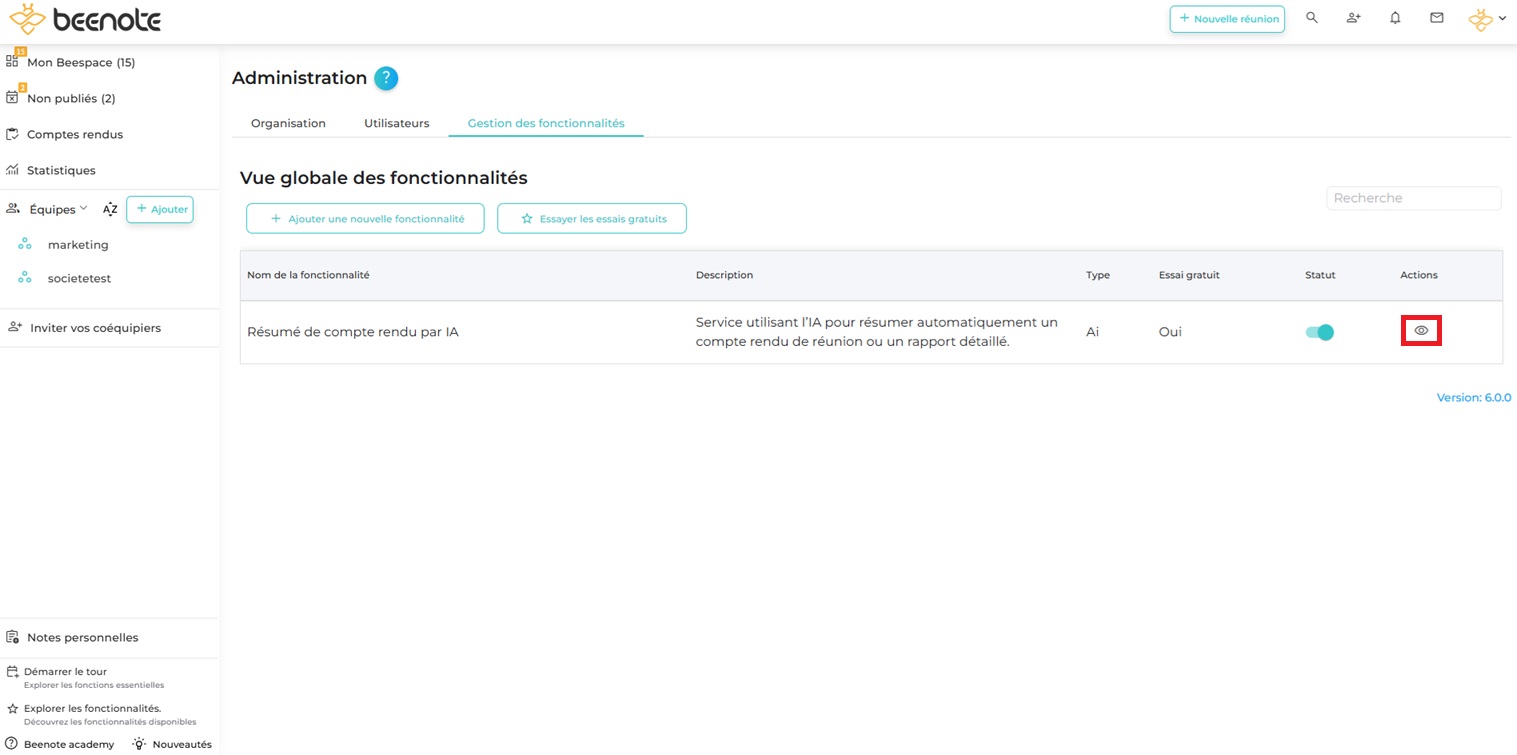1517x755 pixels.
Task: Open Notes personnelles in sidebar
Action: pyautogui.click(x=82, y=637)
